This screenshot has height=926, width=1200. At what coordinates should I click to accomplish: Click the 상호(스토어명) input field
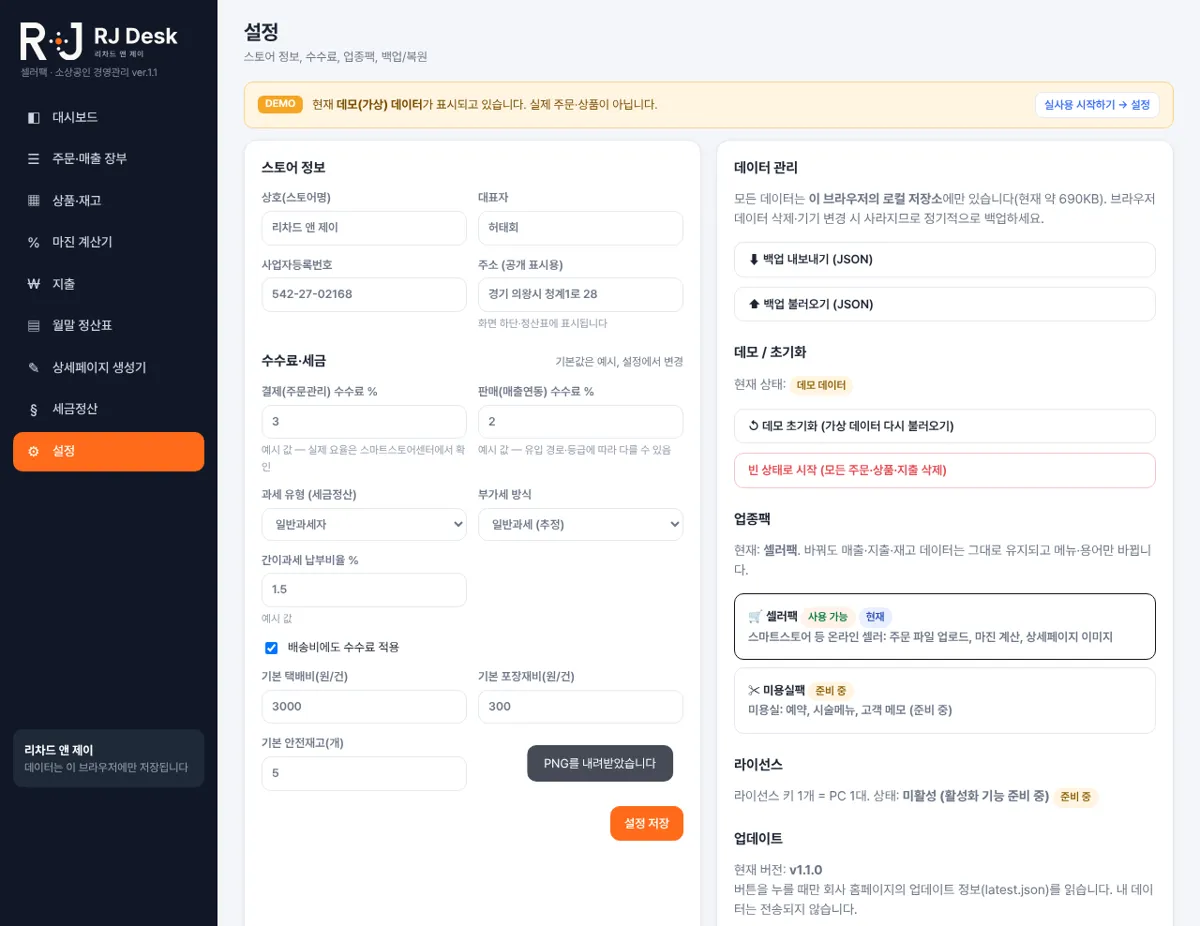(x=364, y=228)
